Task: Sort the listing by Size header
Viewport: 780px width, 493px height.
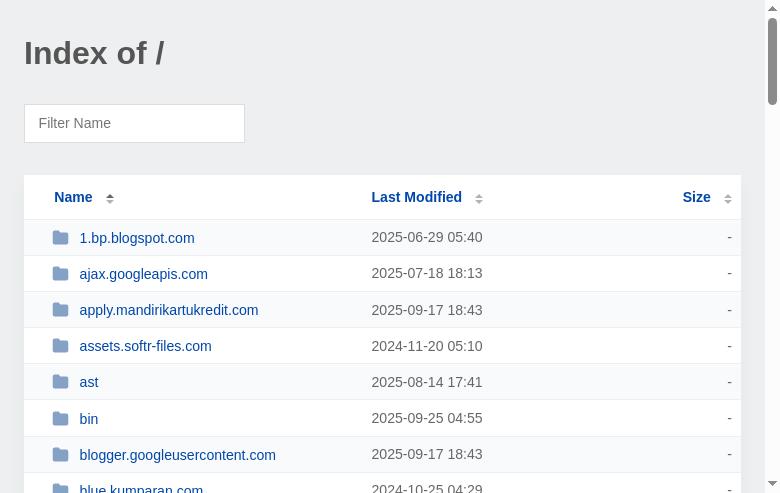Action: 696,197
